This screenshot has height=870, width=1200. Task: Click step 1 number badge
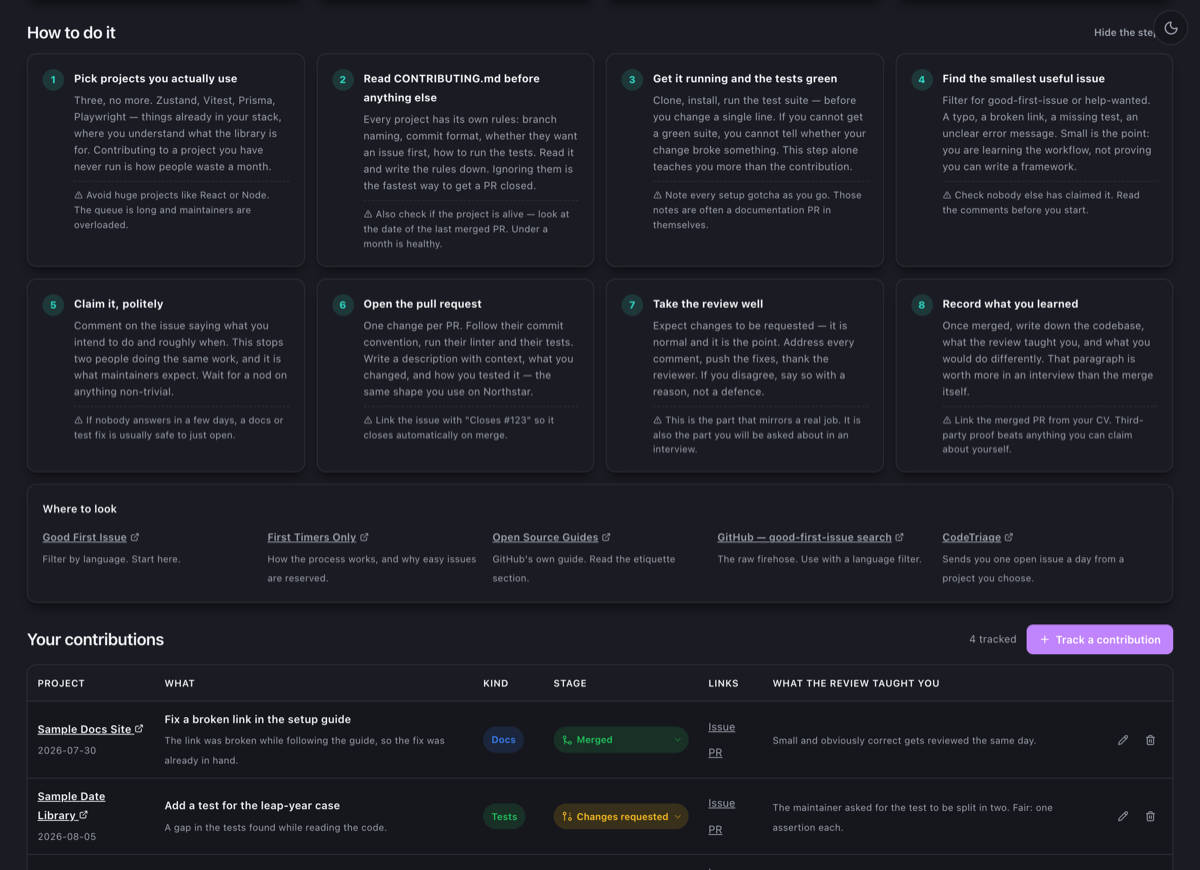point(53,80)
